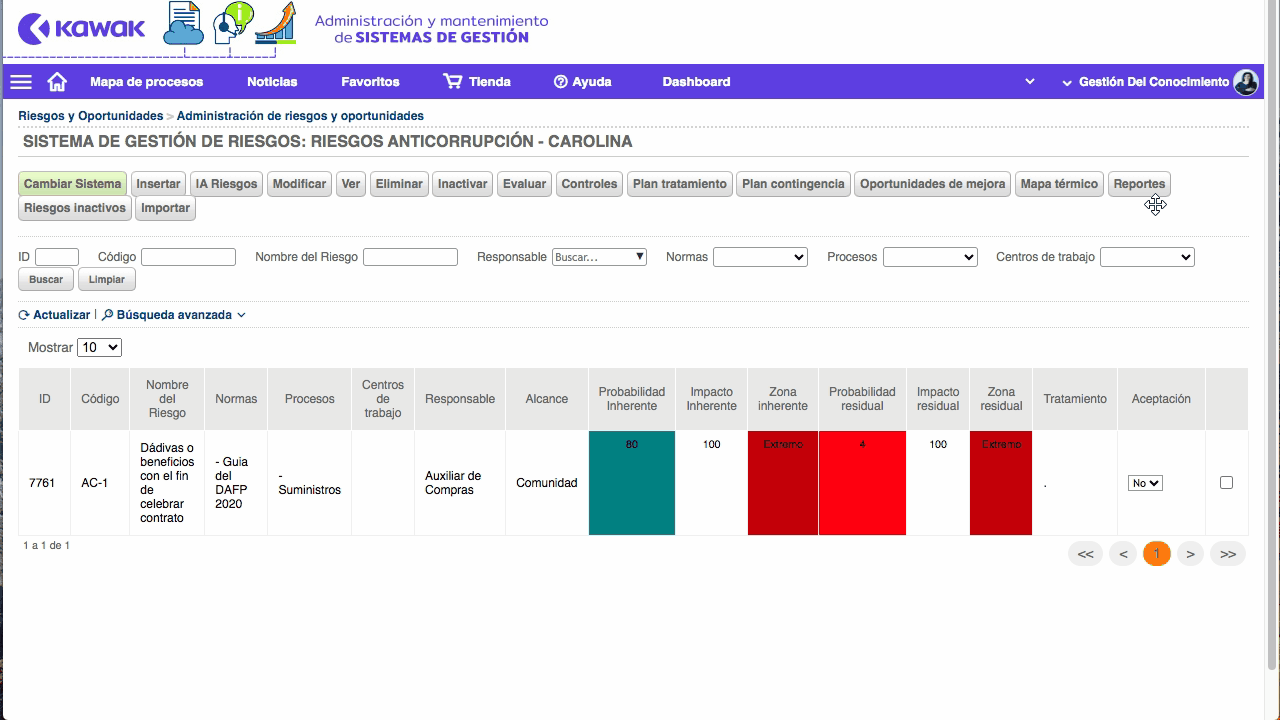This screenshot has height=720, width=1280.
Task: Click the Insertar button
Action: 158,184
